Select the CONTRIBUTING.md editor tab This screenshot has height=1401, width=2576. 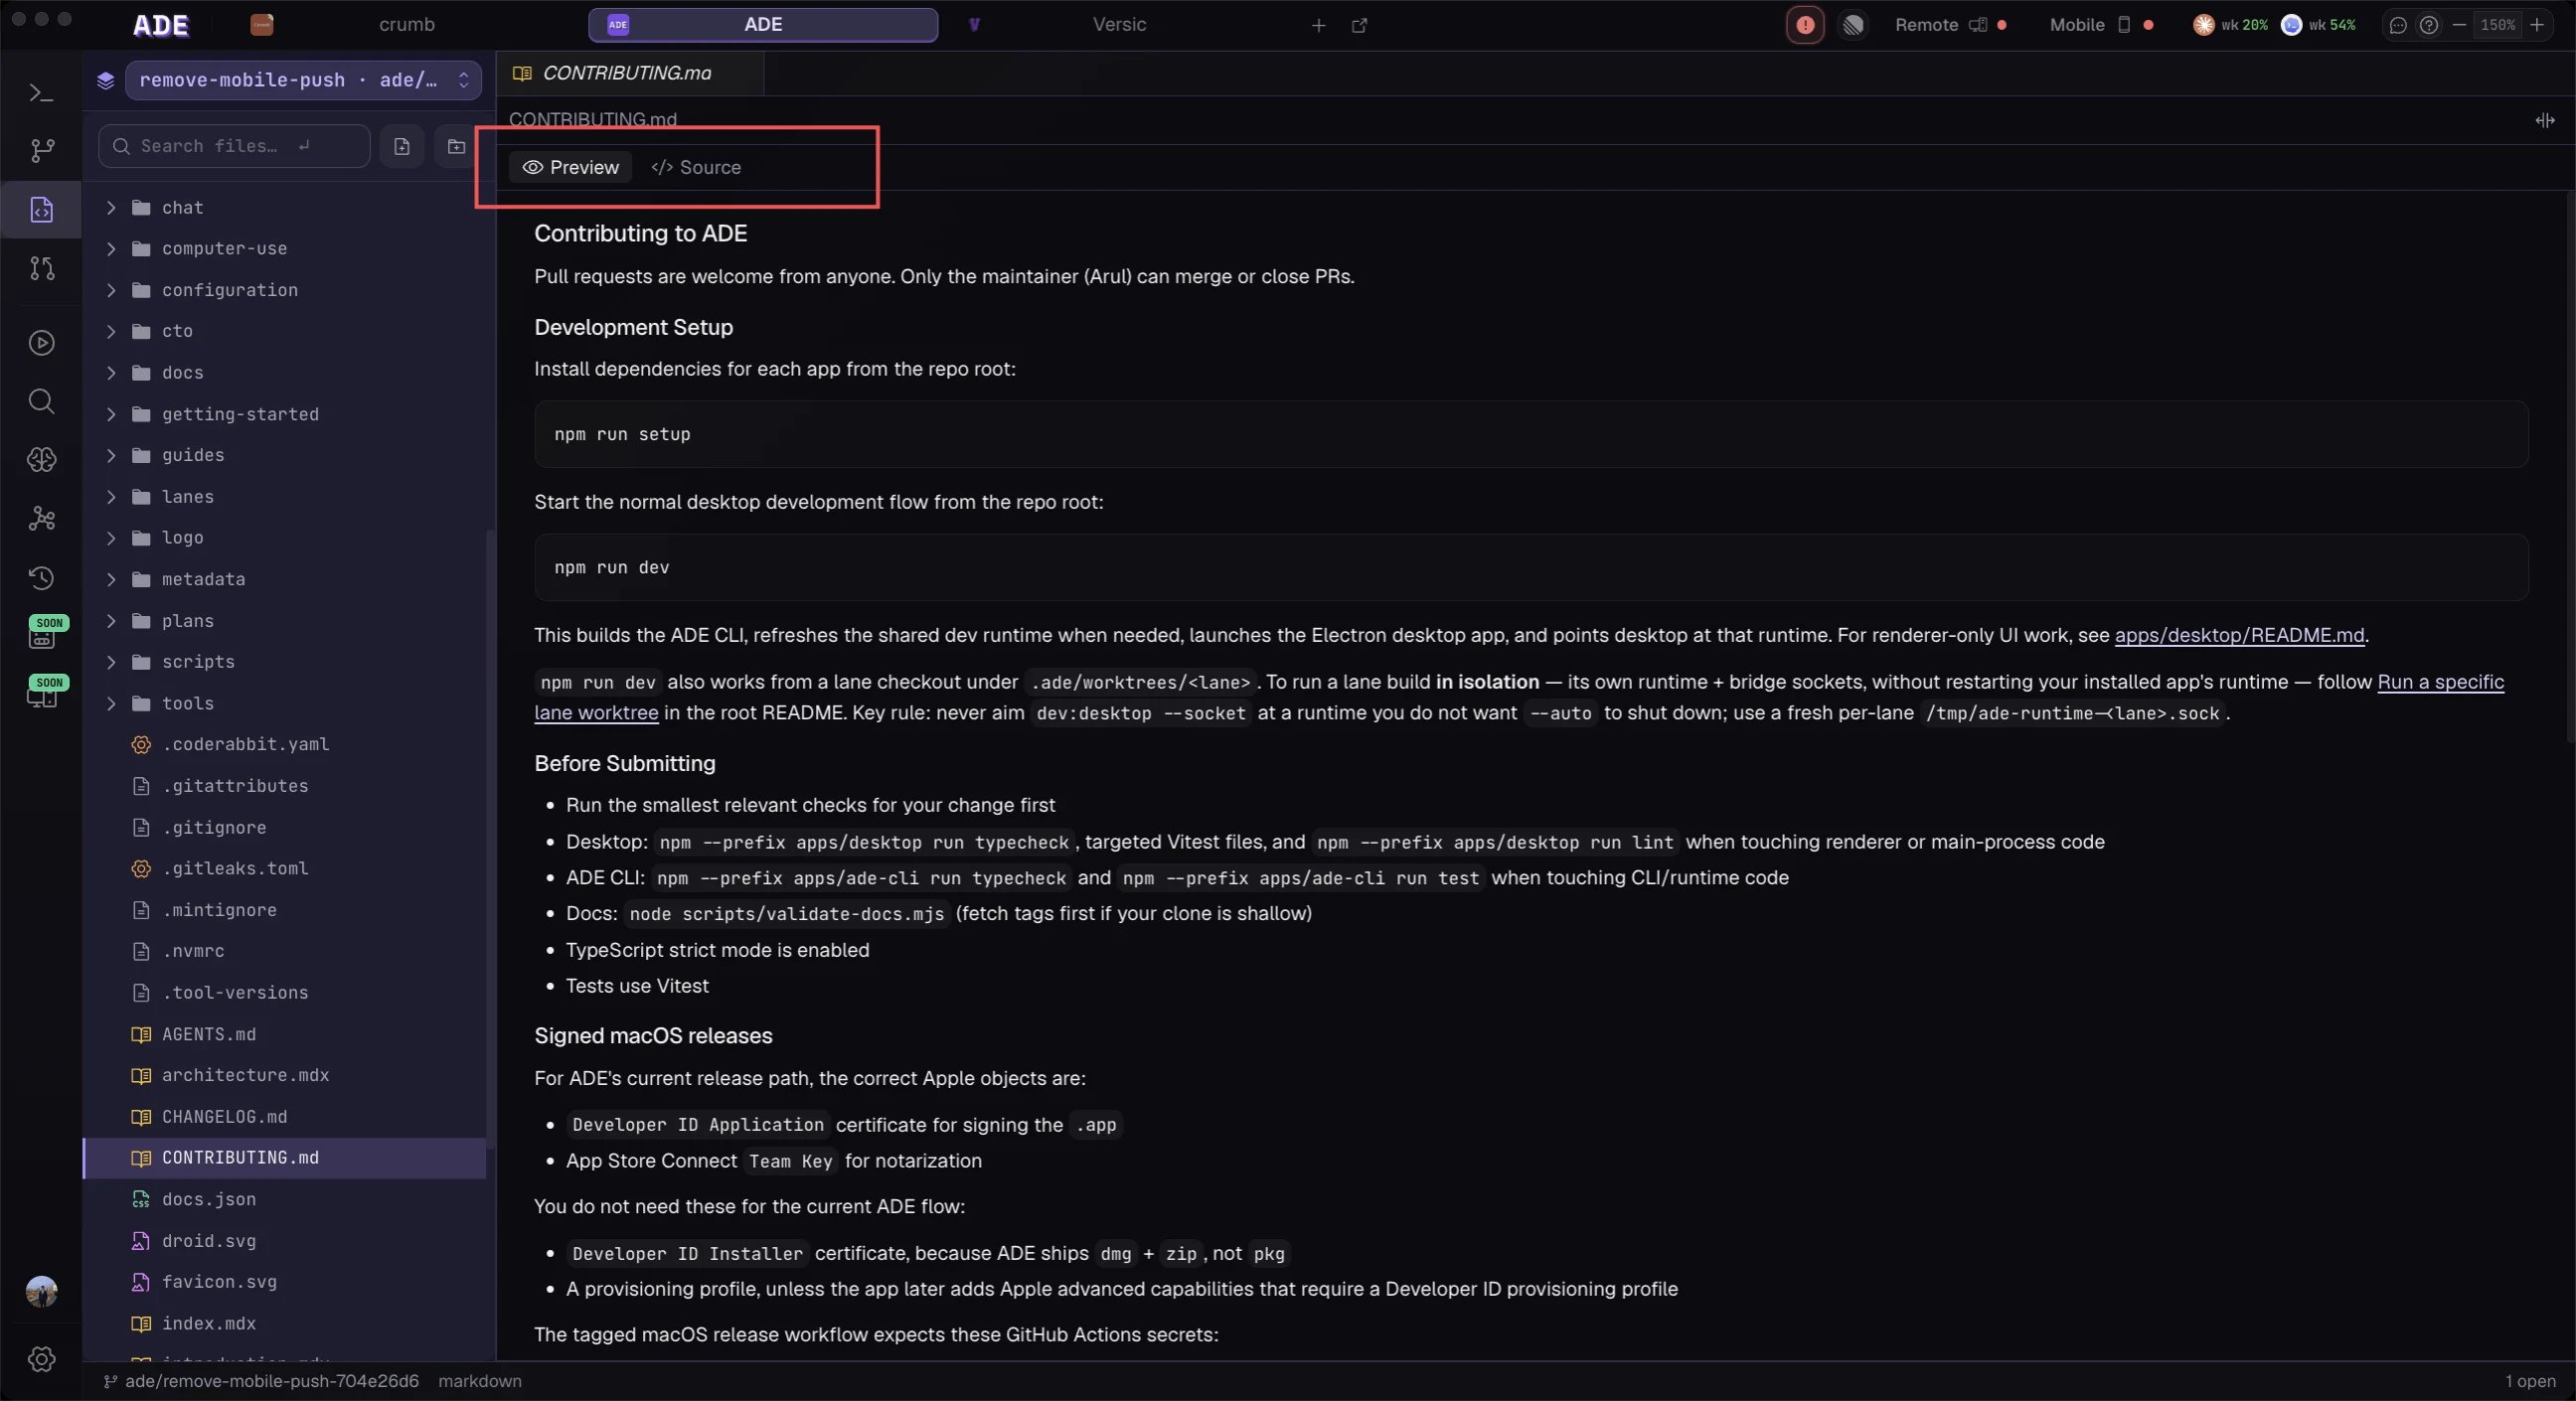pyautogui.click(x=628, y=74)
